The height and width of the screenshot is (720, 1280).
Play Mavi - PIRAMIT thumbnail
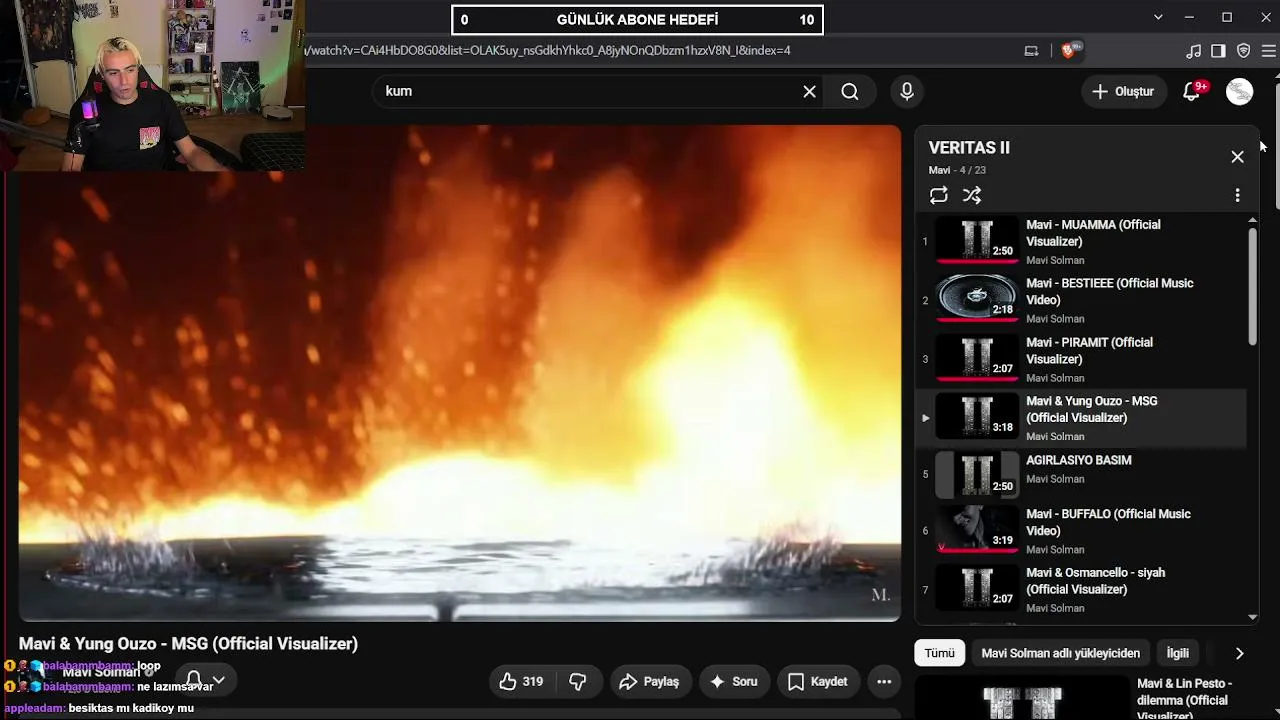point(977,359)
